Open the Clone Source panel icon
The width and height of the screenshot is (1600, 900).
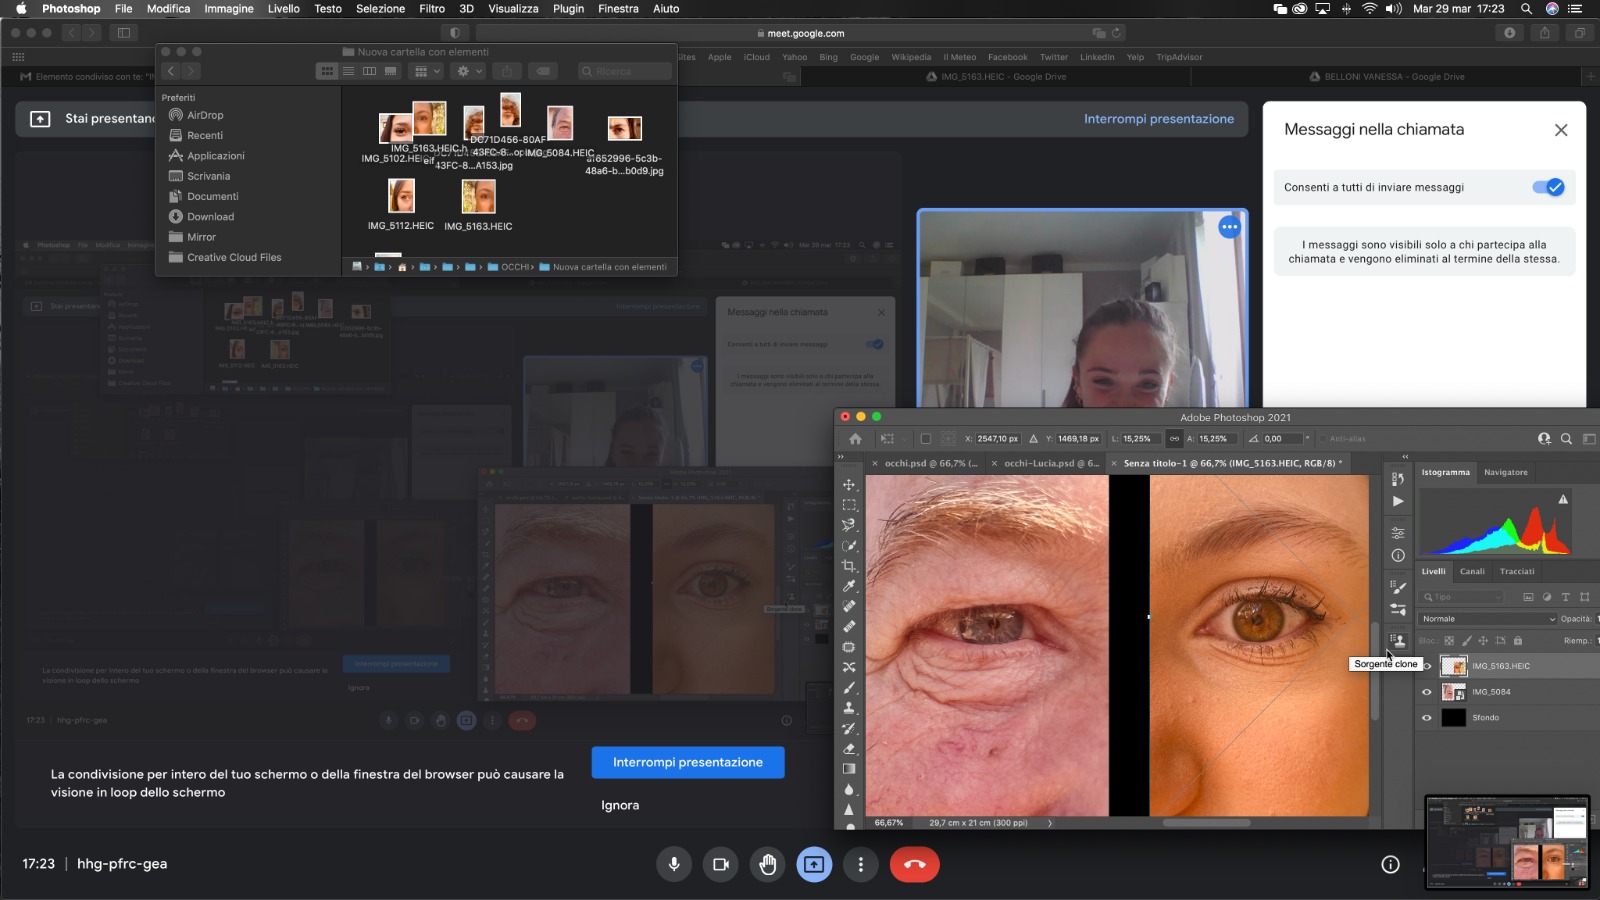pos(1398,640)
